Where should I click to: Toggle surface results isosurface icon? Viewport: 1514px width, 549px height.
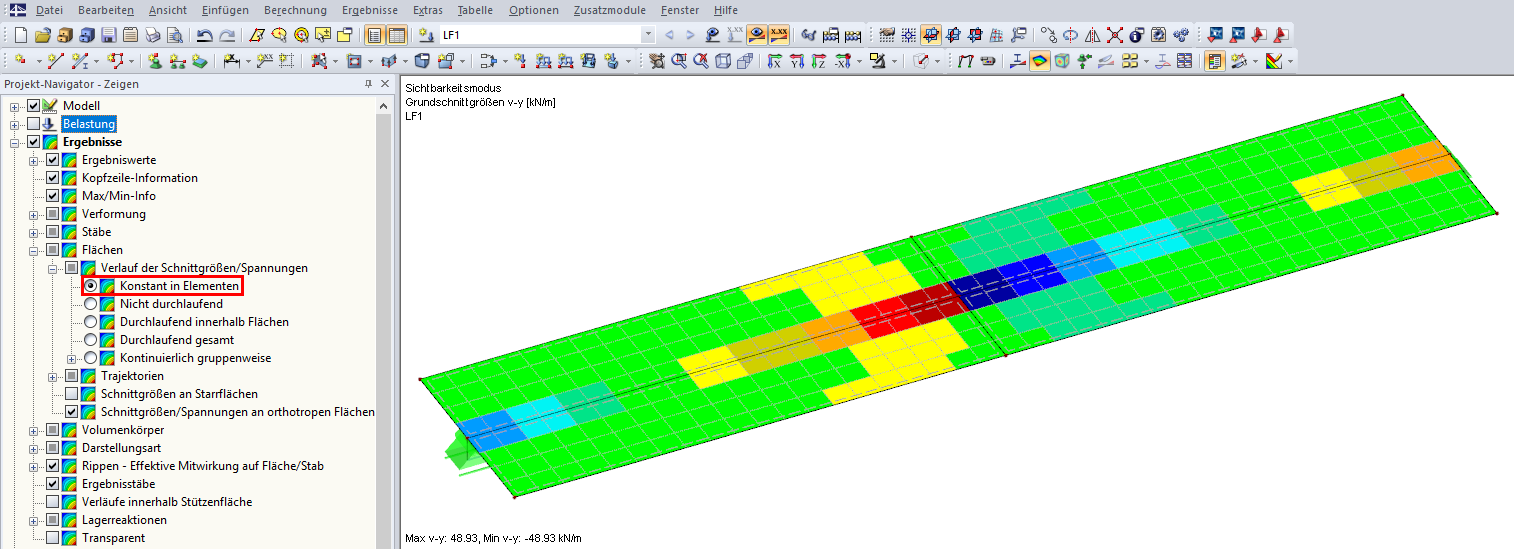(1040, 61)
